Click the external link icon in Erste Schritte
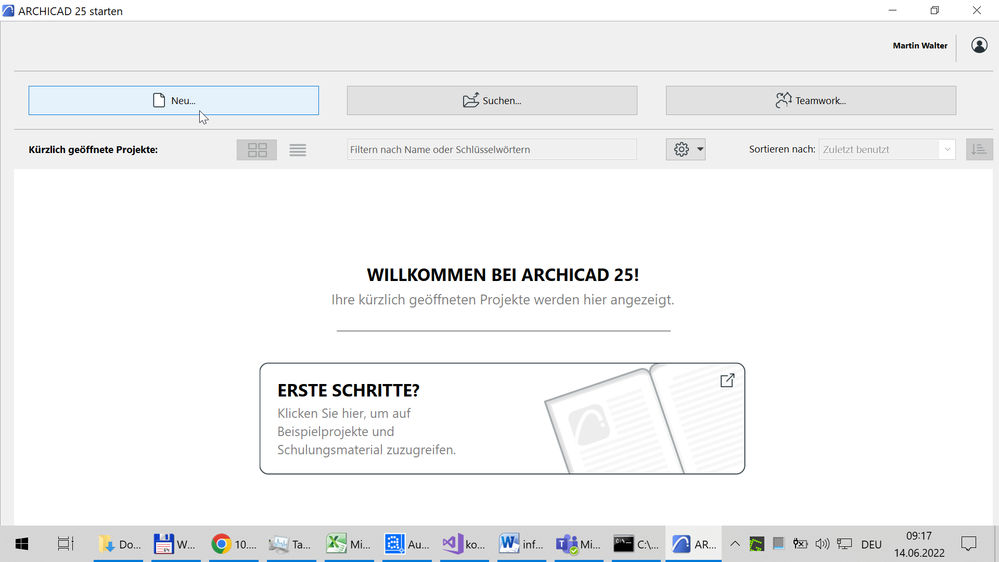 coord(727,380)
